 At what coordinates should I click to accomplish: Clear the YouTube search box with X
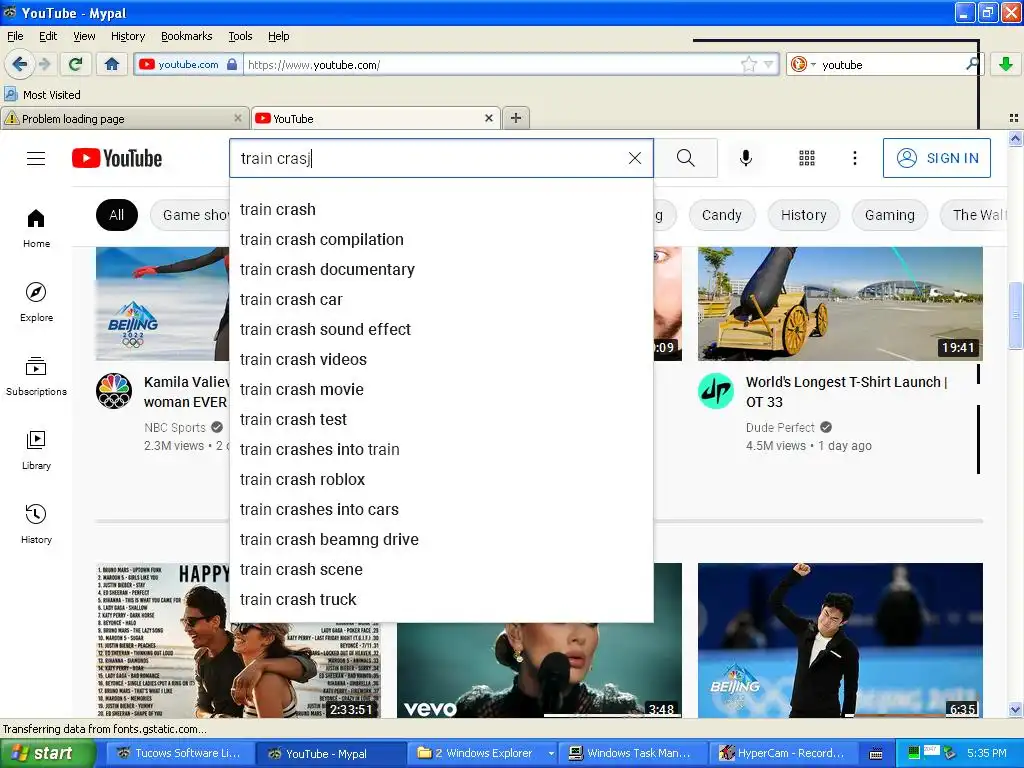click(x=635, y=158)
